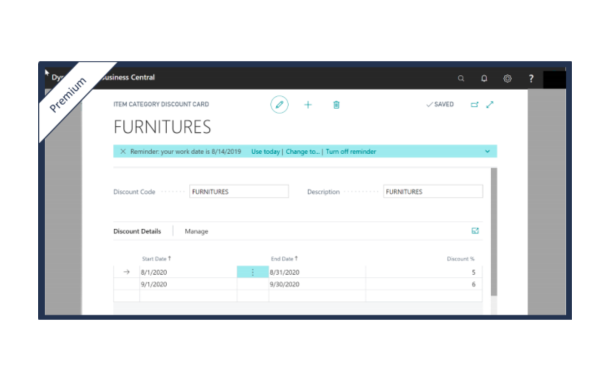
Task: Click the expand to full screen arrows icon
Action: click(x=490, y=104)
